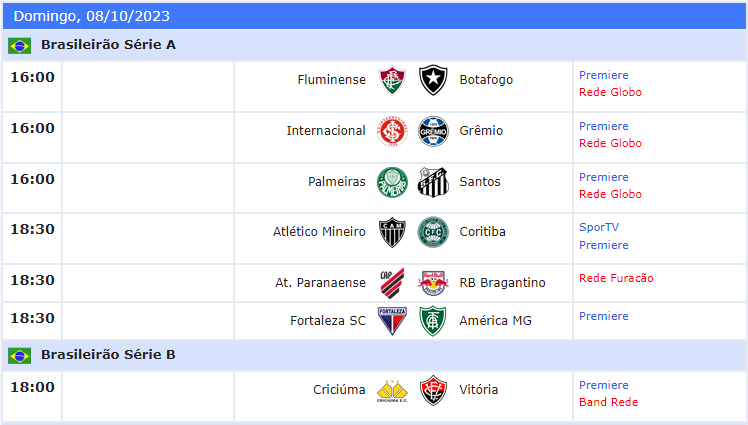
Task: Click the Brazil flag beside Série A
Action: tap(20, 45)
